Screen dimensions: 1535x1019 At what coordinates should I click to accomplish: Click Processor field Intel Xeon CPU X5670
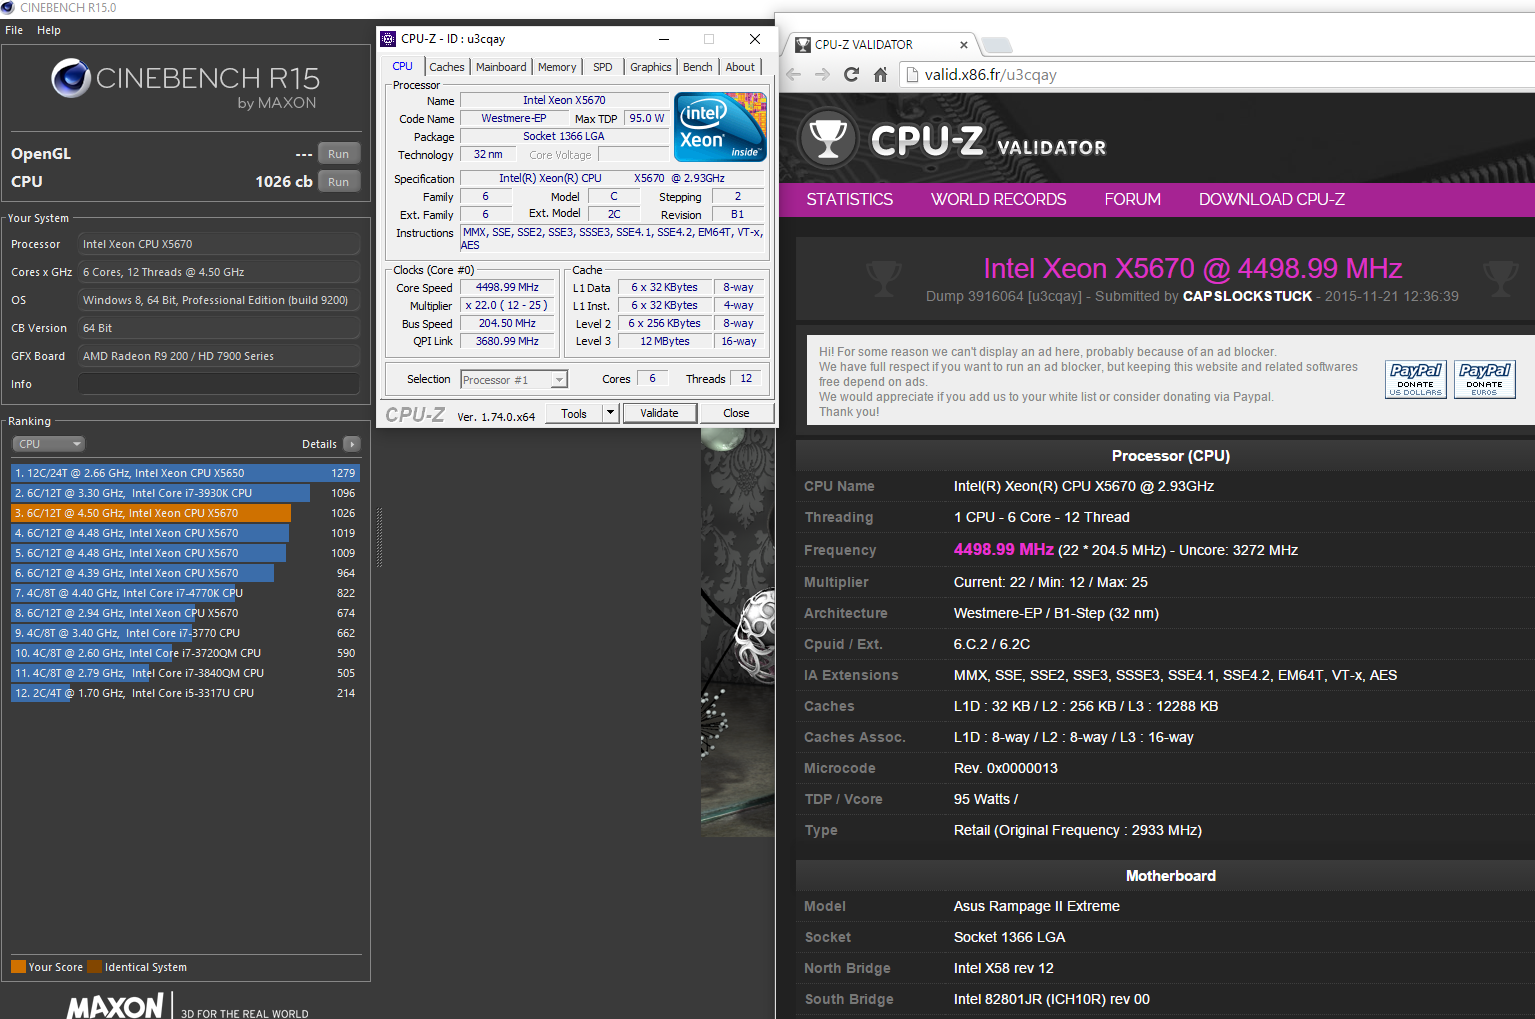click(219, 244)
